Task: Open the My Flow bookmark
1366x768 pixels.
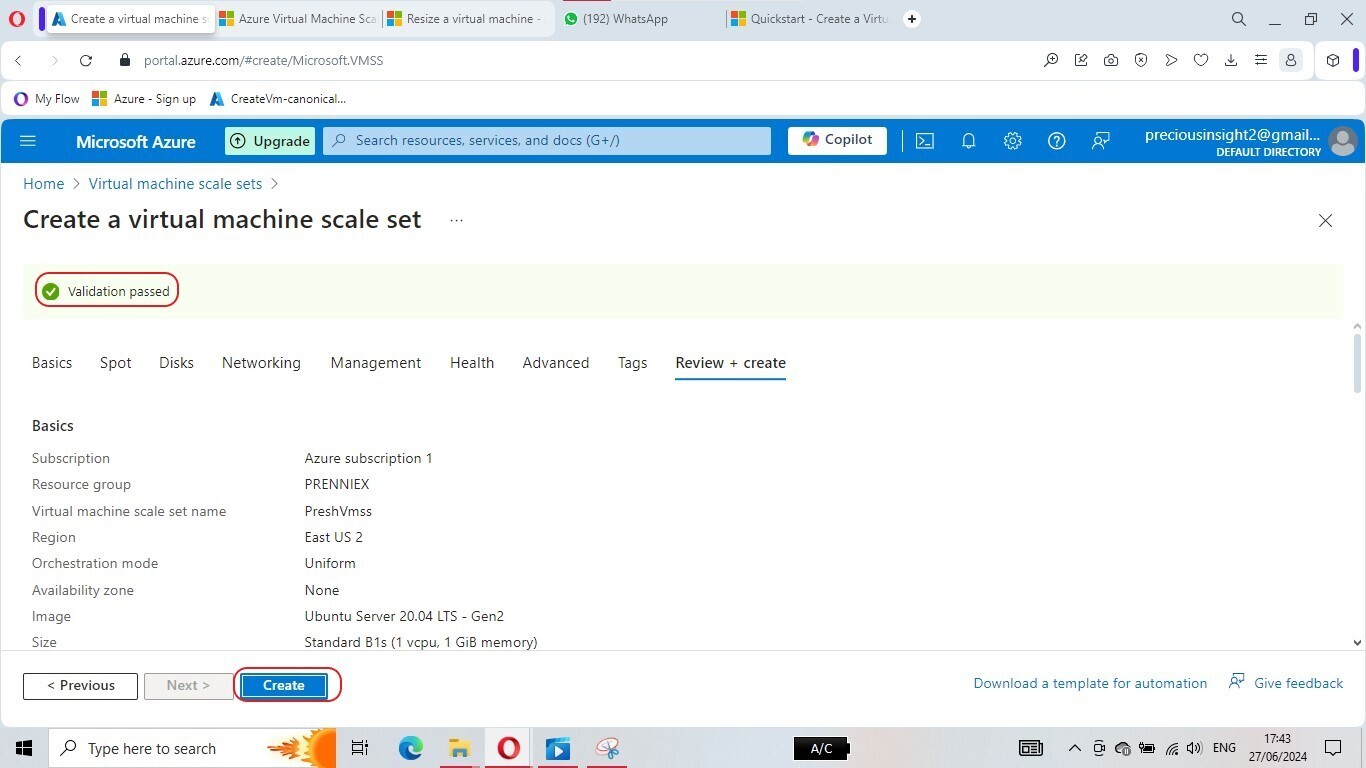Action: [47, 99]
